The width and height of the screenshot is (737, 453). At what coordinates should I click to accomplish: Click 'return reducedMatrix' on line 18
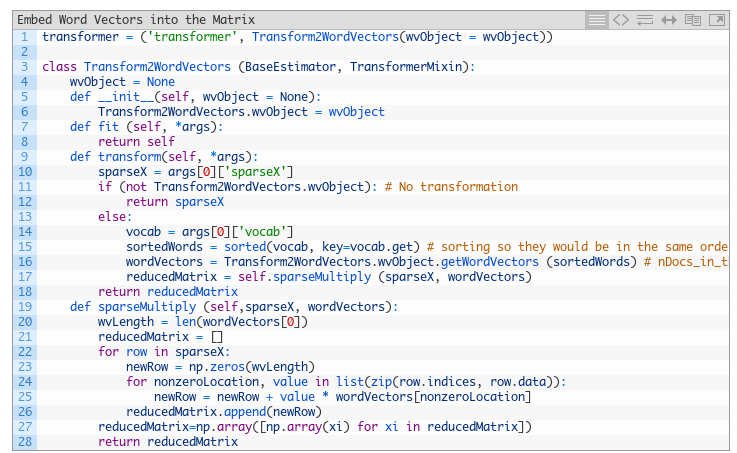pos(168,292)
